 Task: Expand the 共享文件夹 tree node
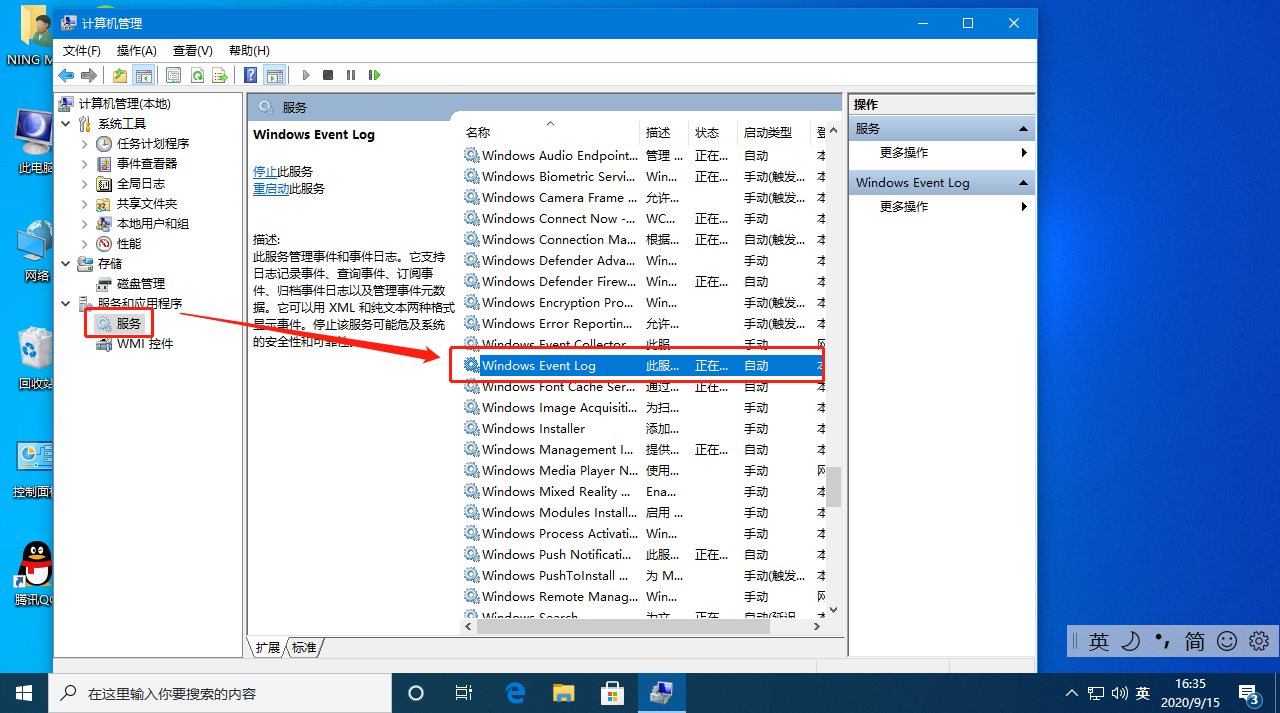(x=85, y=204)
